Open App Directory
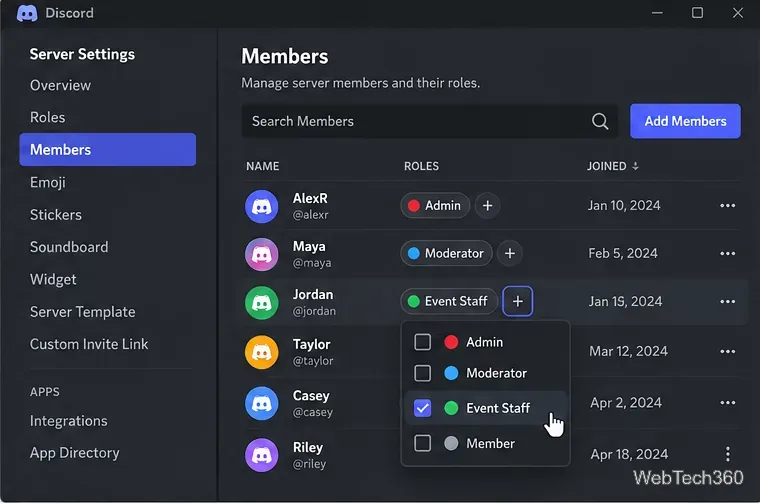 [74, 453]
